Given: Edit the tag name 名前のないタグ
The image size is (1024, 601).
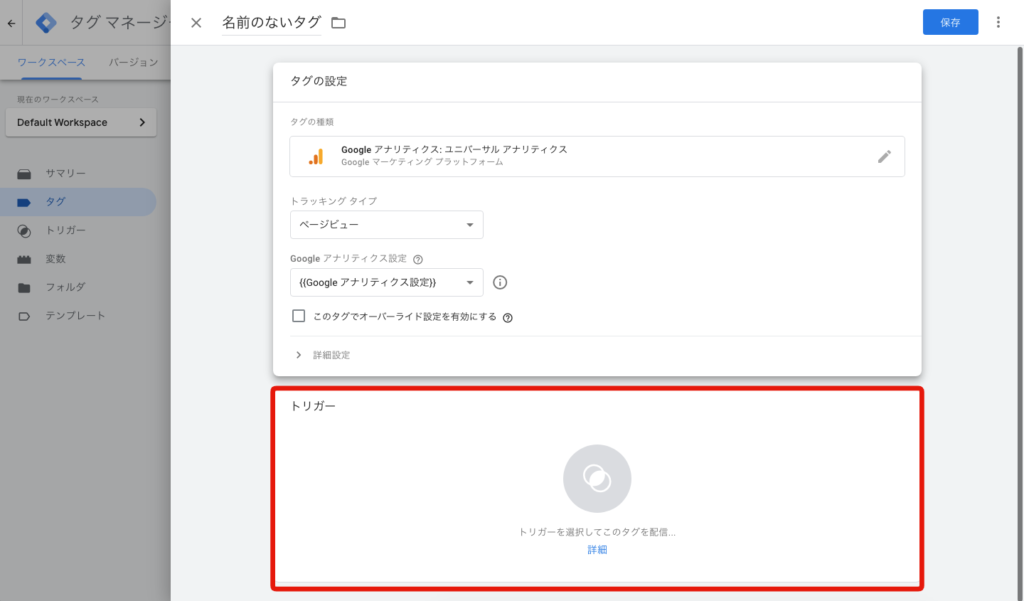Looking at the screenshot, I should coord(272,22).
